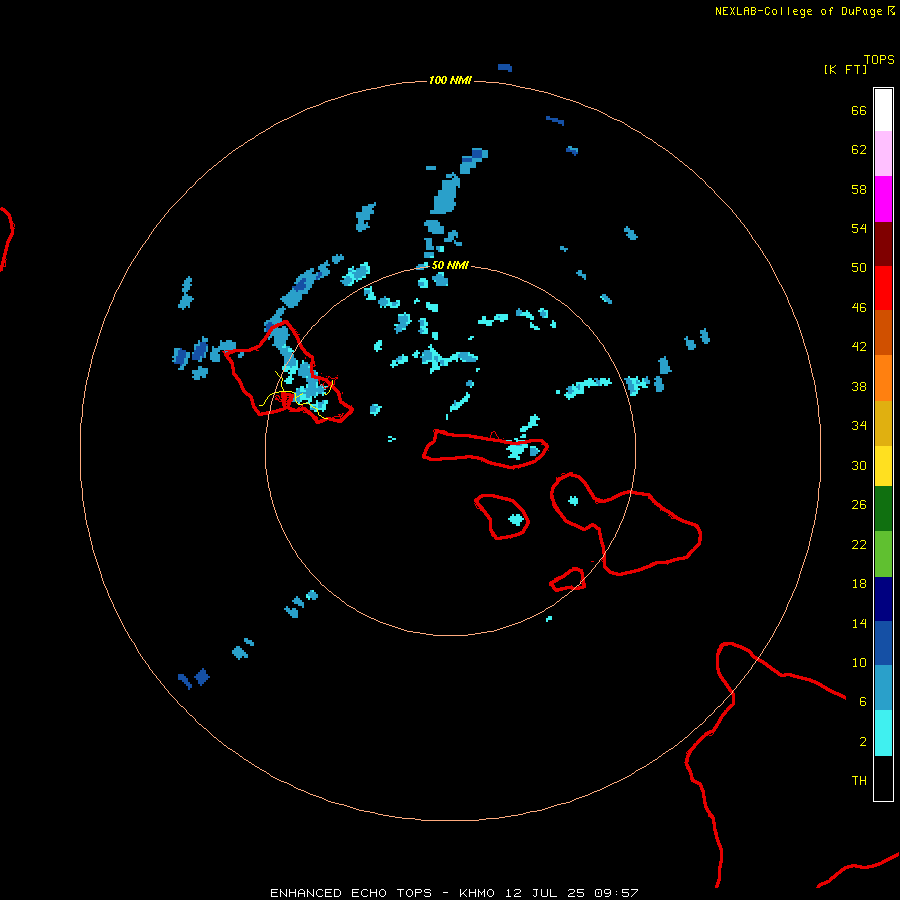
Task: Select the navy legend color swatch
Action: coord(883,599)
